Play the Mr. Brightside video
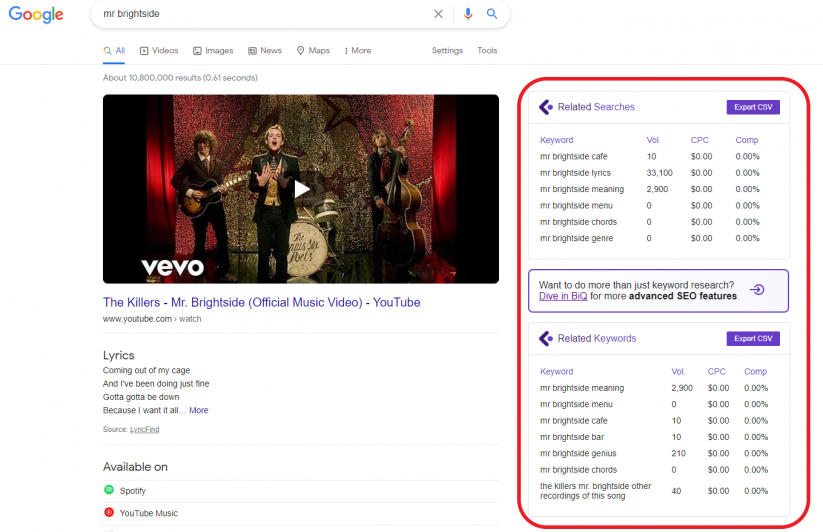Image resolution: width=823 pixels, height=532 pixels. pos(301,189)
